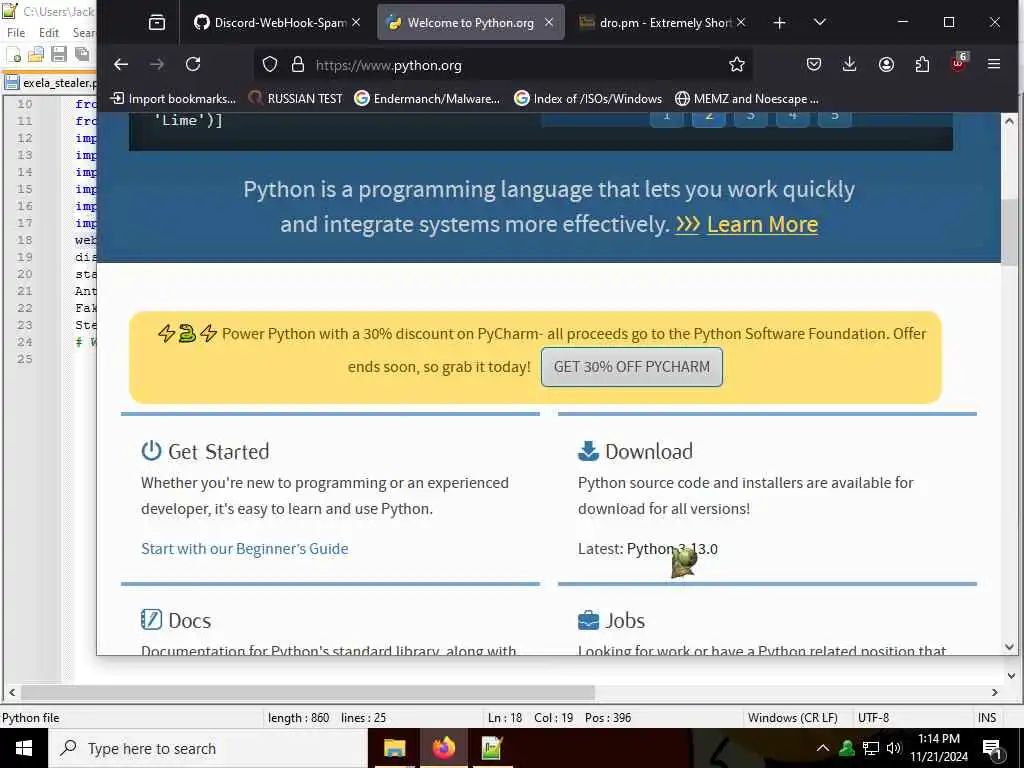Open the Endermanch/Malware bookmark
Viewport: 1024px width, 768px height.
pos(427,99)
